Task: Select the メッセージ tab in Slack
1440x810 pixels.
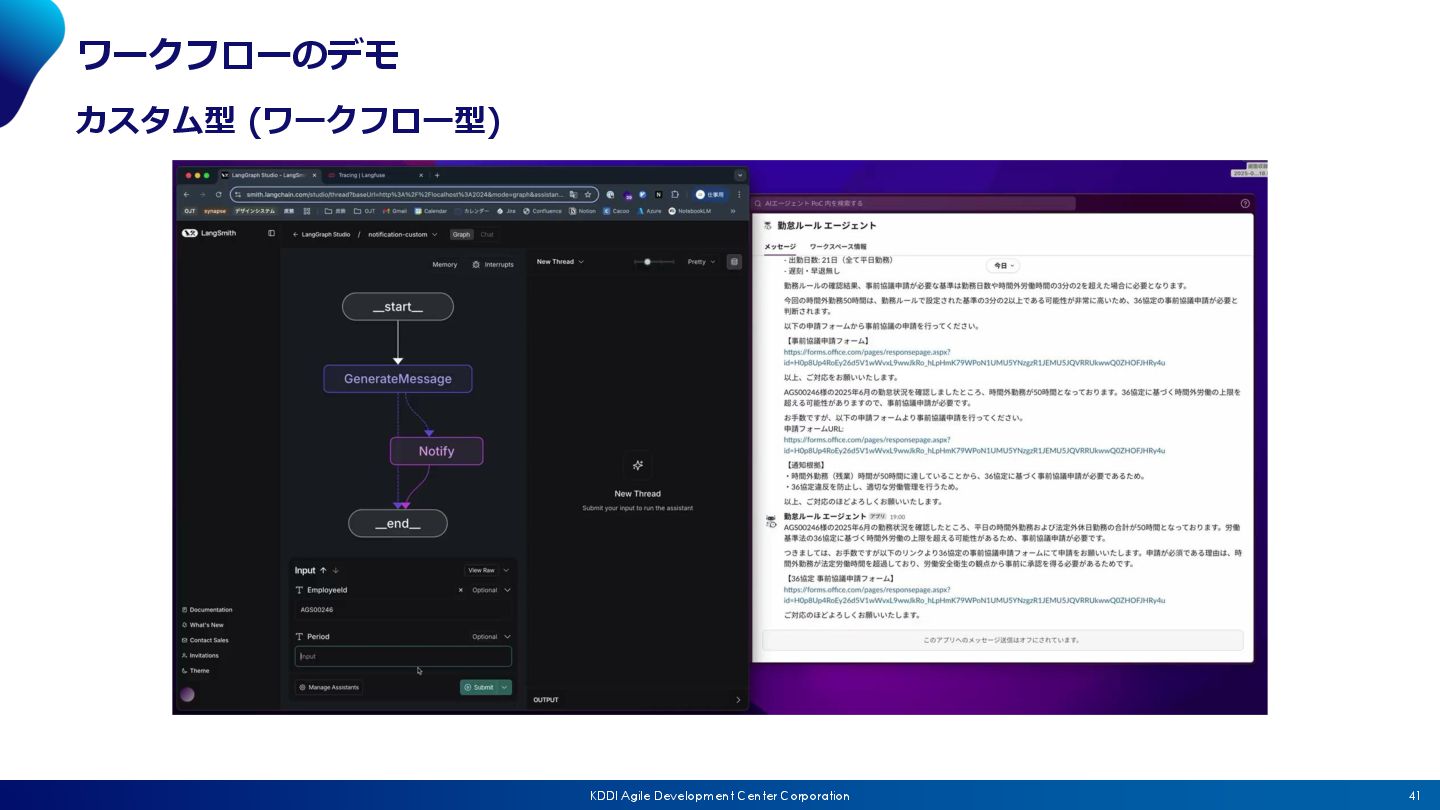Action: point(780,246)
